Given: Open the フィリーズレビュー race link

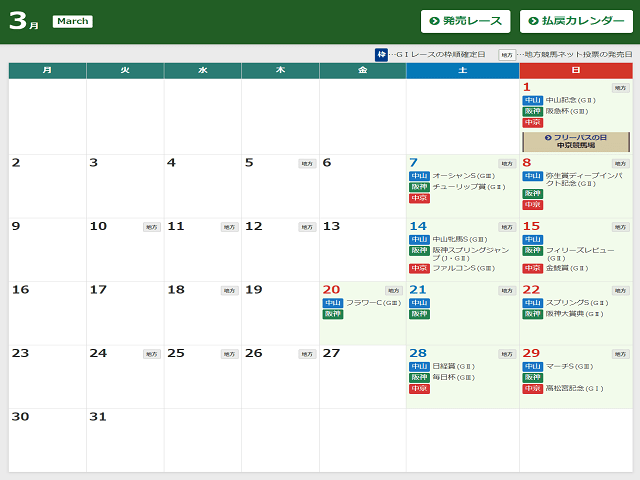Looking at the screenshot, I should 580,254.
